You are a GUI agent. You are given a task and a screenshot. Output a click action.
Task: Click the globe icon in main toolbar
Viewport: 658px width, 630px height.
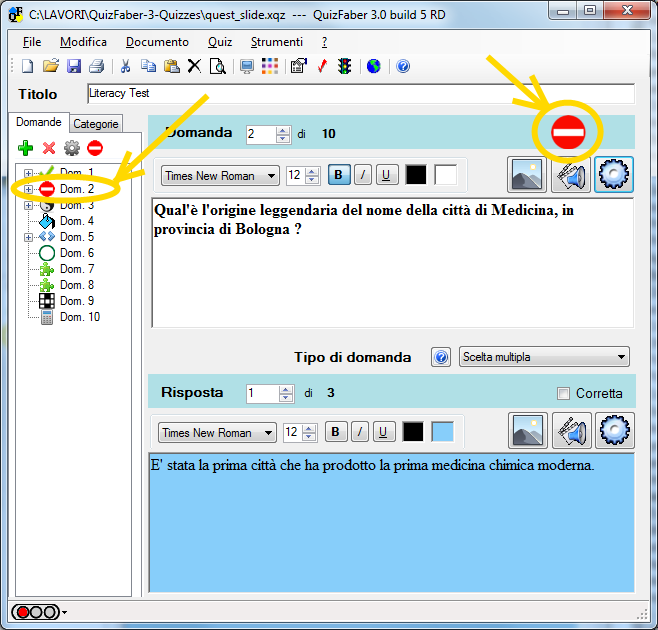coord(373,67)
